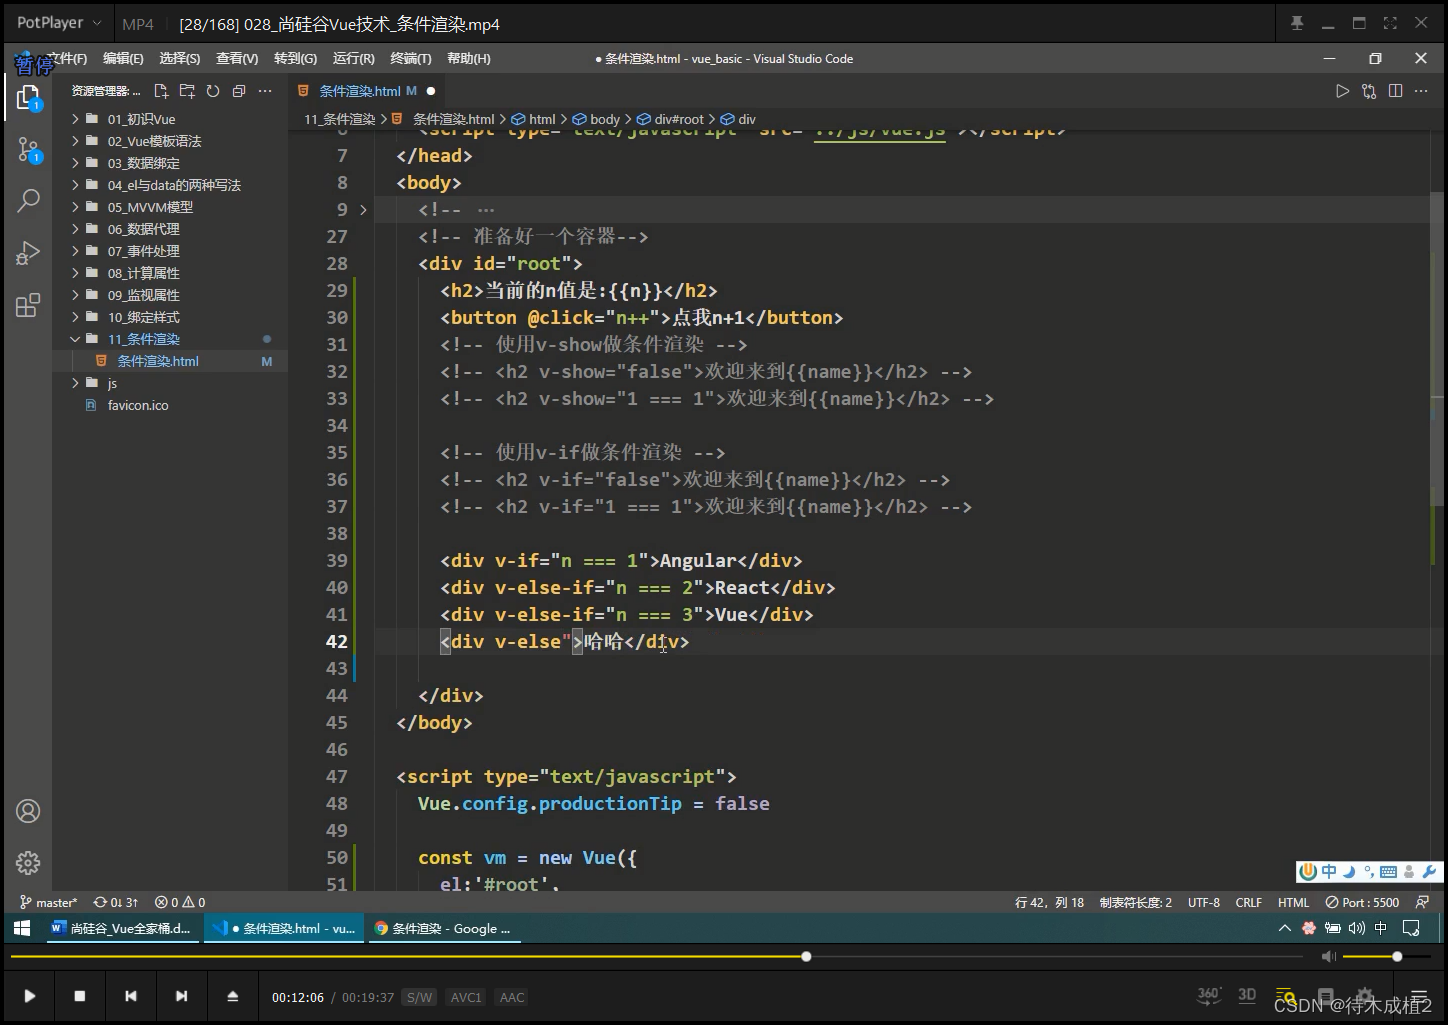Open the IME soft keyboard
Viewport: 1448px width, 1025px height.
coord(1388,872)
